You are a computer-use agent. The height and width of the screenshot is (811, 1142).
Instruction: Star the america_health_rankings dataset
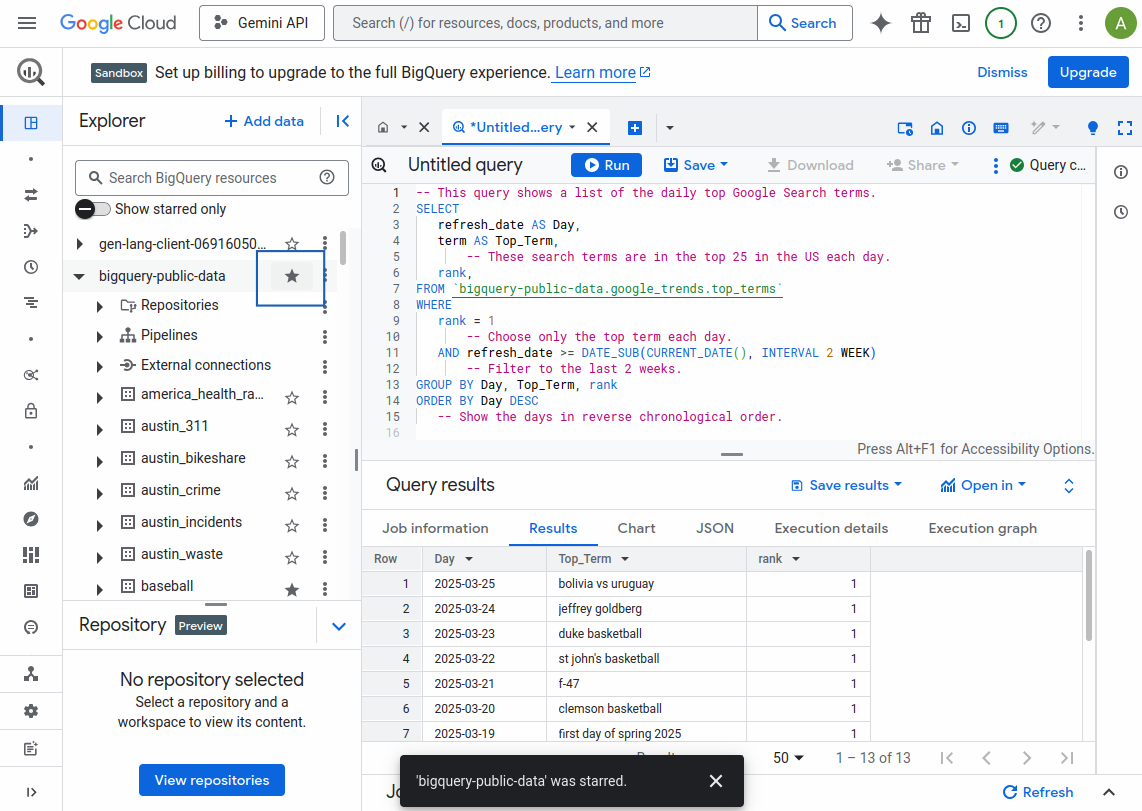292,397
